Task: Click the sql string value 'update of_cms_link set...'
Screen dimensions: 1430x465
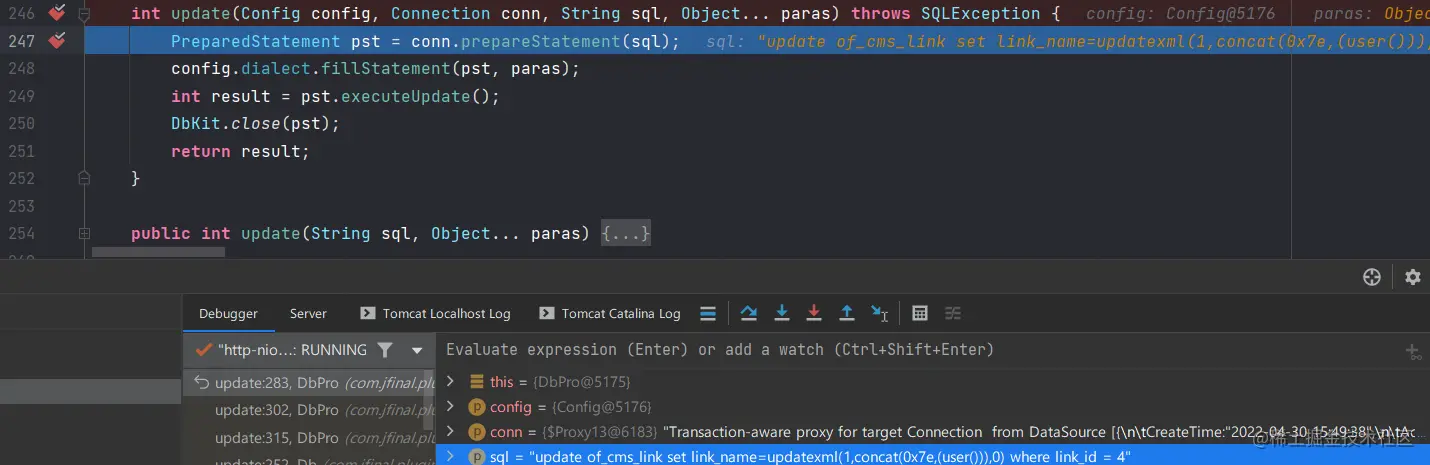Action: point(829,457)
